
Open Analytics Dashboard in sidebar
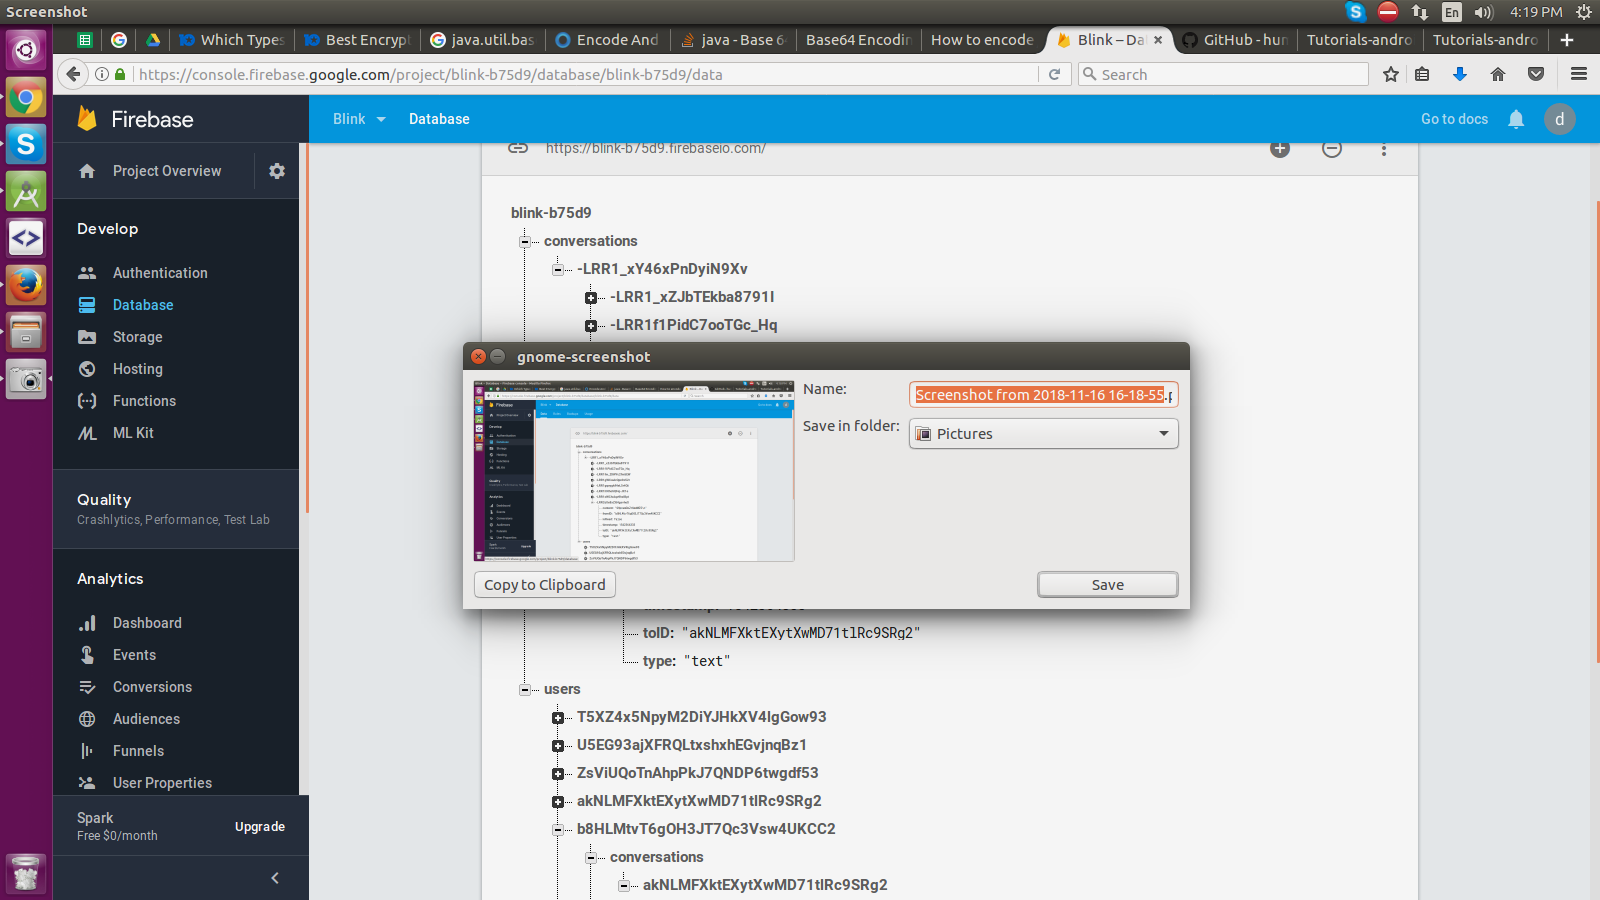pos(147,623)
